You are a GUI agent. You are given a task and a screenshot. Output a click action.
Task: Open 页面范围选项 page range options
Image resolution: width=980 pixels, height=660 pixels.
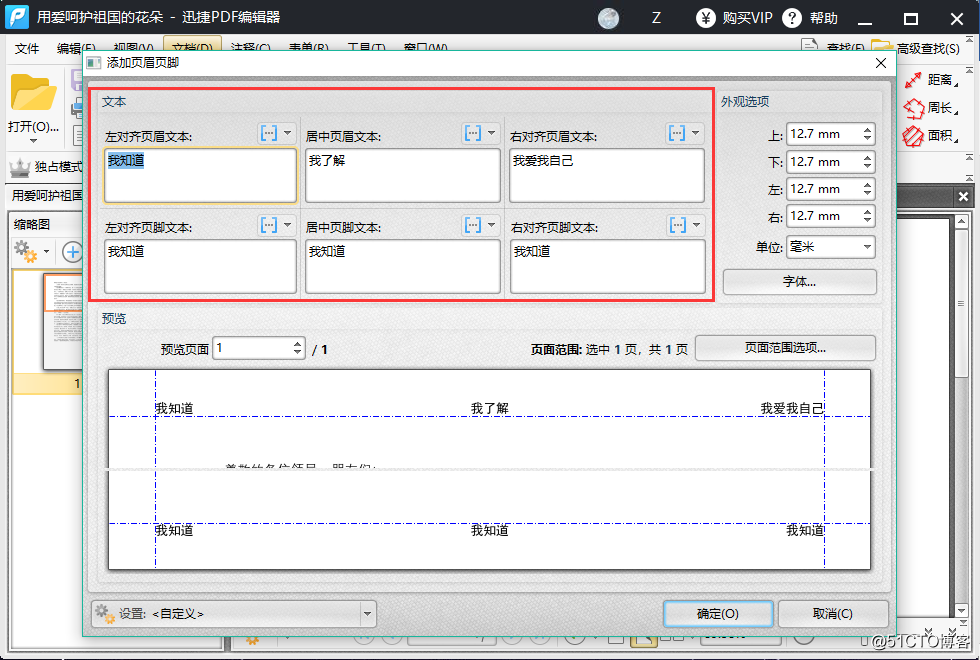pos(785,348)
